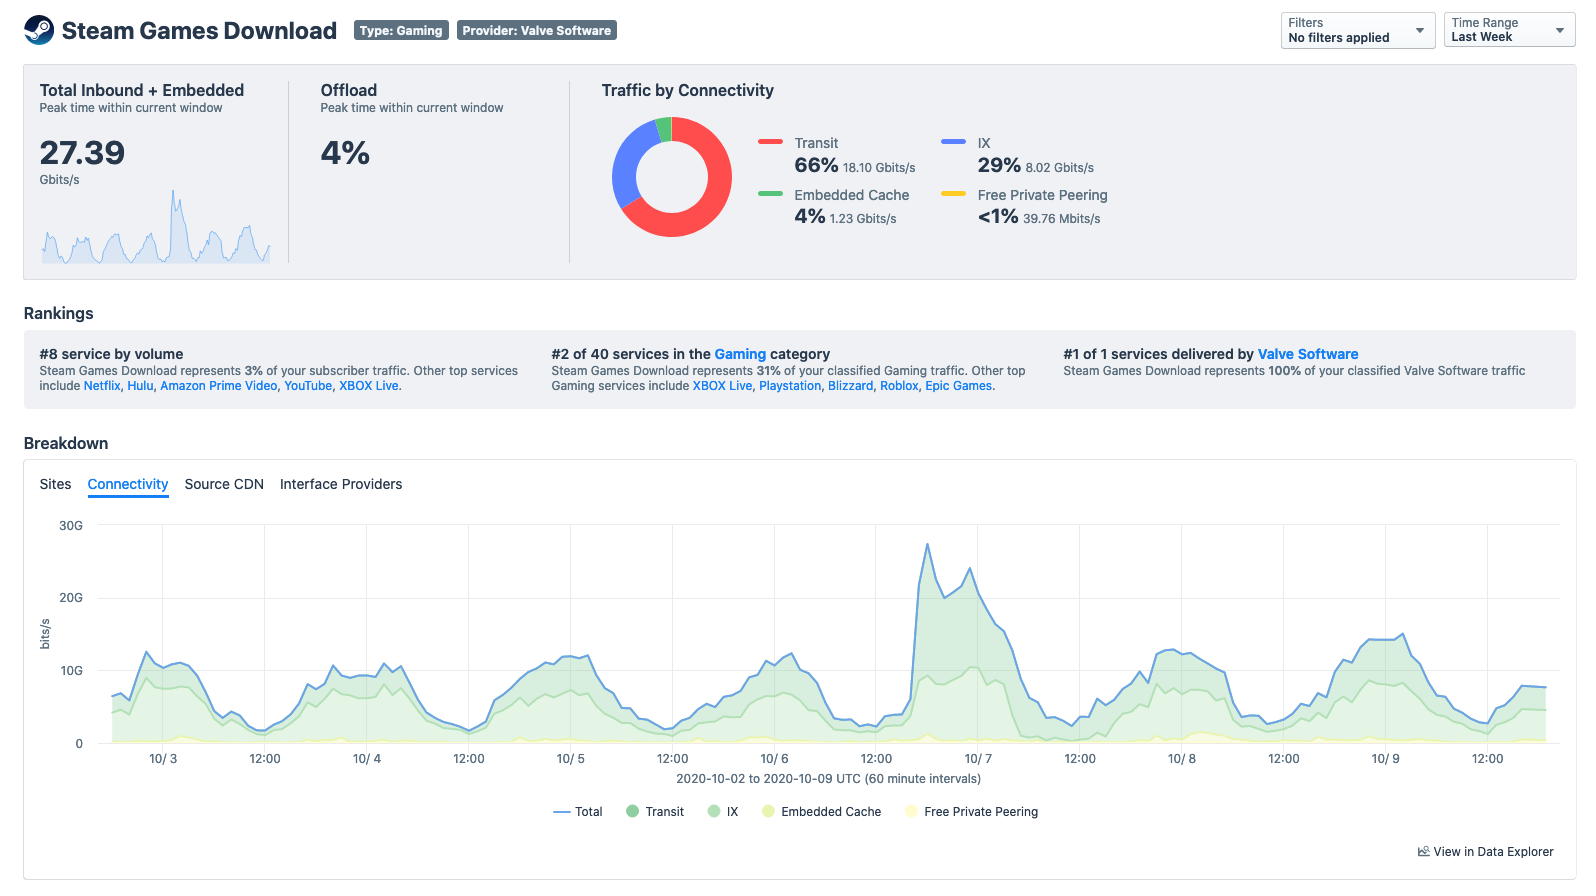1596x896 pixels.
Task: Toggle Embedded Cache series in chart legend
Action: coord(822,812)
